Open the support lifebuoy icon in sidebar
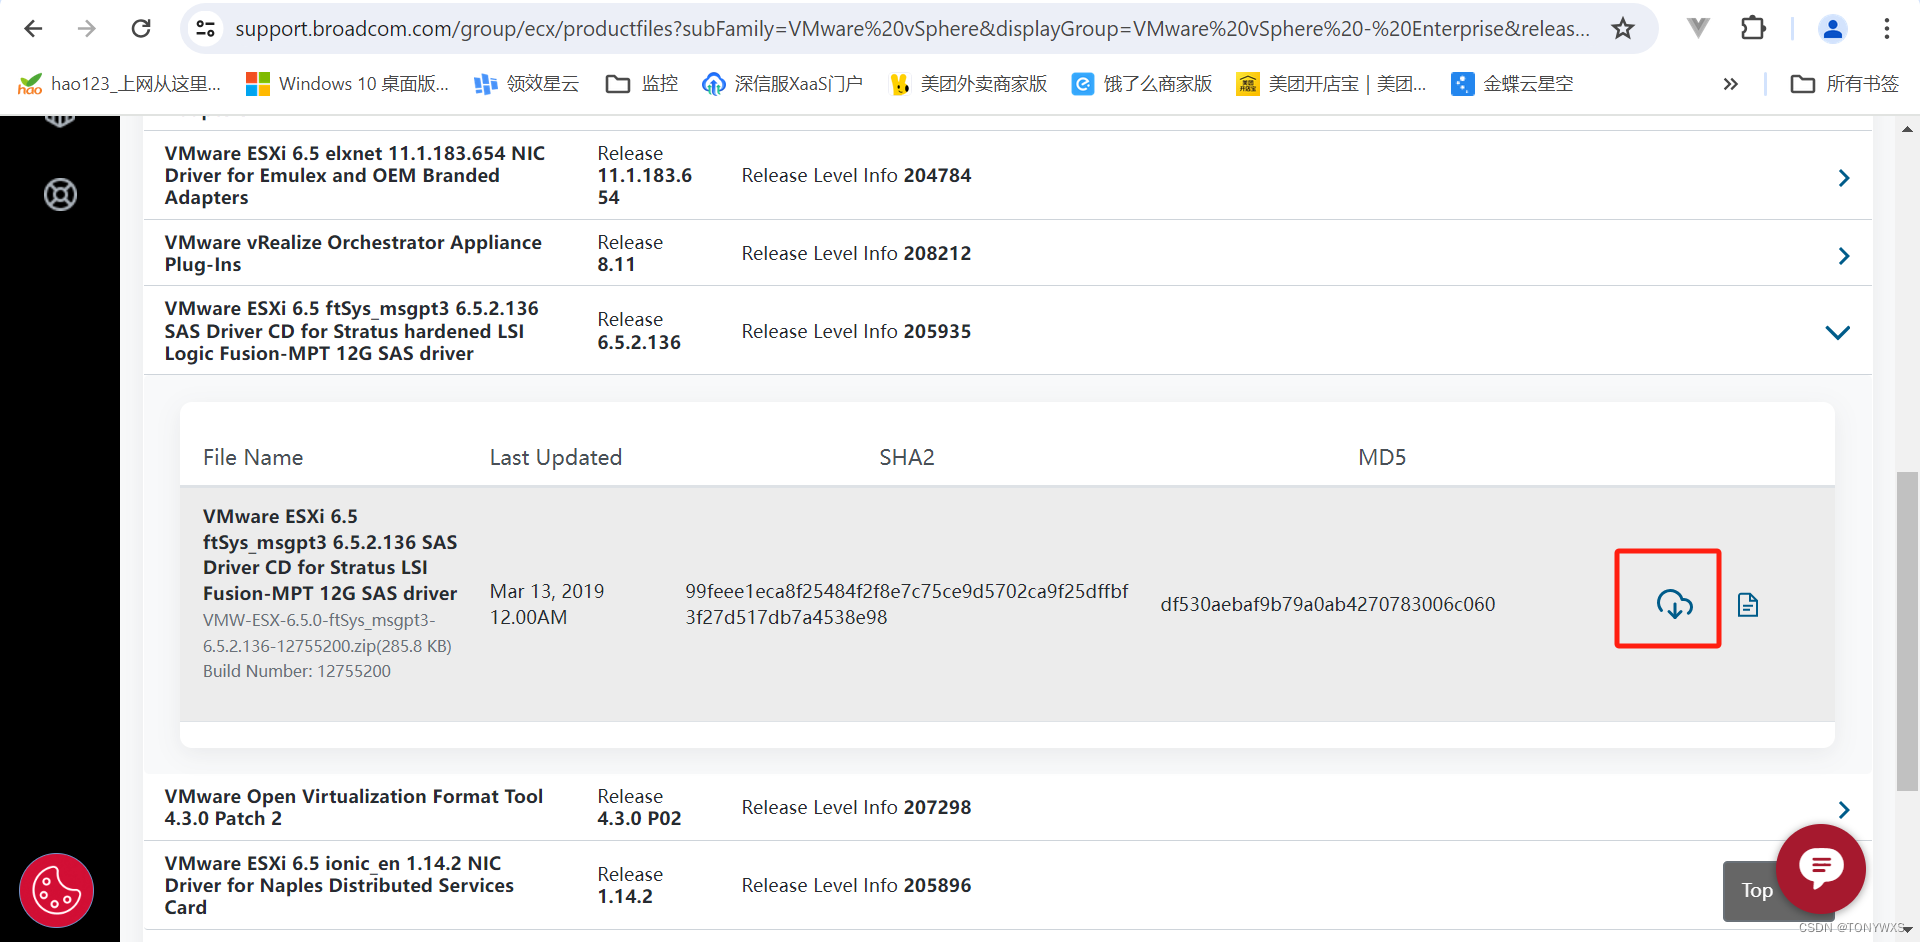 (x=60, y=194)
